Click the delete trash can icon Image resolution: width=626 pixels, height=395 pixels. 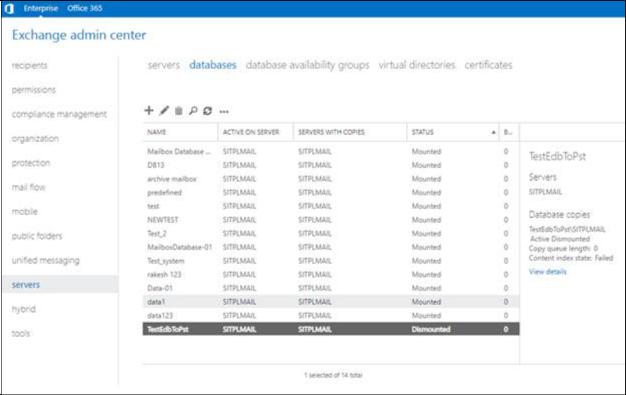[179, 111]
